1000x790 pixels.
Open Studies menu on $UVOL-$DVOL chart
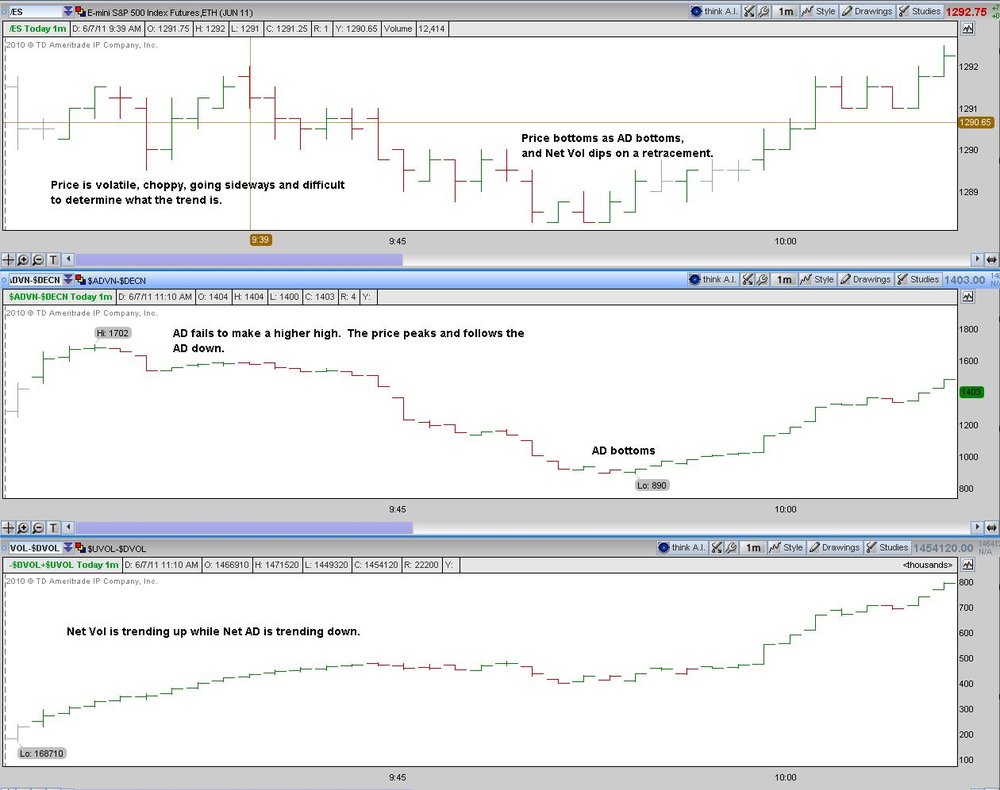pos(887,547)
